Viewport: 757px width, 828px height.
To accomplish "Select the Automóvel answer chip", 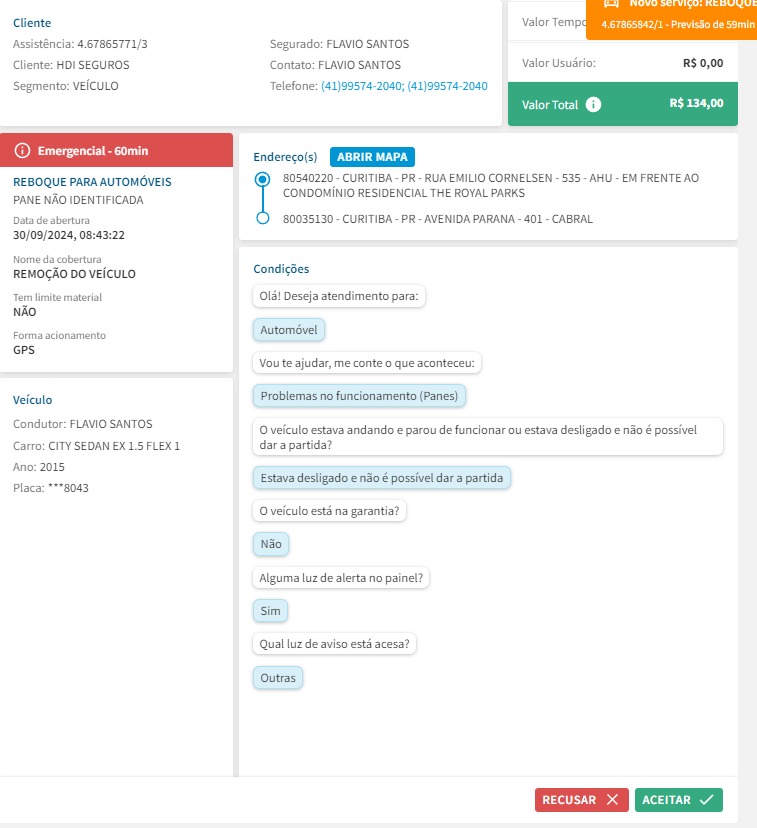I will tap(289, 330).
